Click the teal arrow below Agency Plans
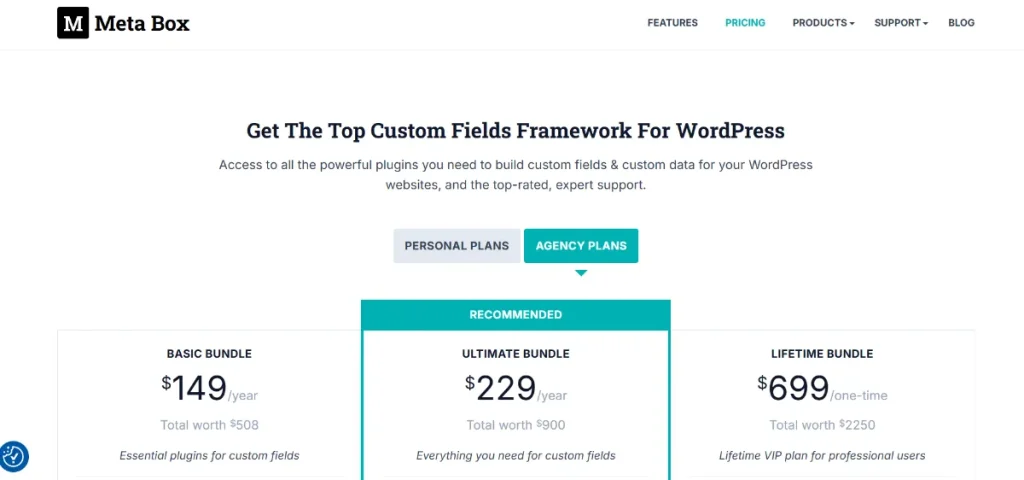Image resolution: width=1024 pixels, height=480 pixels. [x=581, y=272]
